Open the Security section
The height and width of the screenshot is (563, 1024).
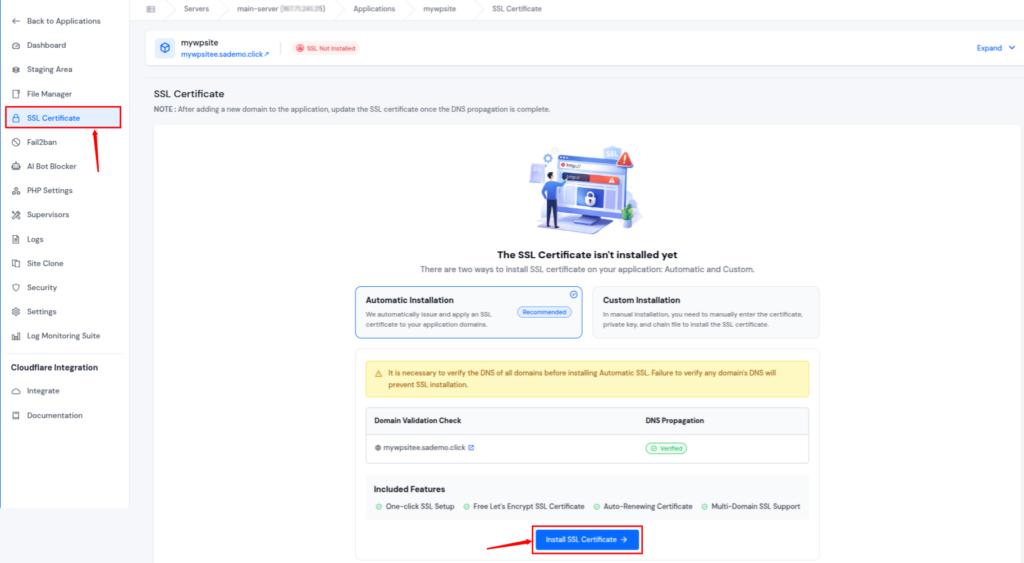[x=41, y=287]
